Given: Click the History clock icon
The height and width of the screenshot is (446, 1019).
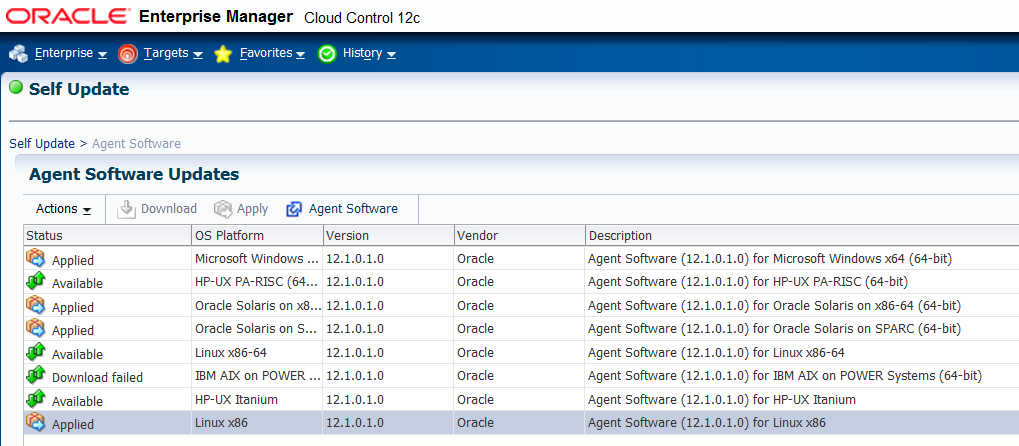Looking at the screenshot, I should pos(327,54).
